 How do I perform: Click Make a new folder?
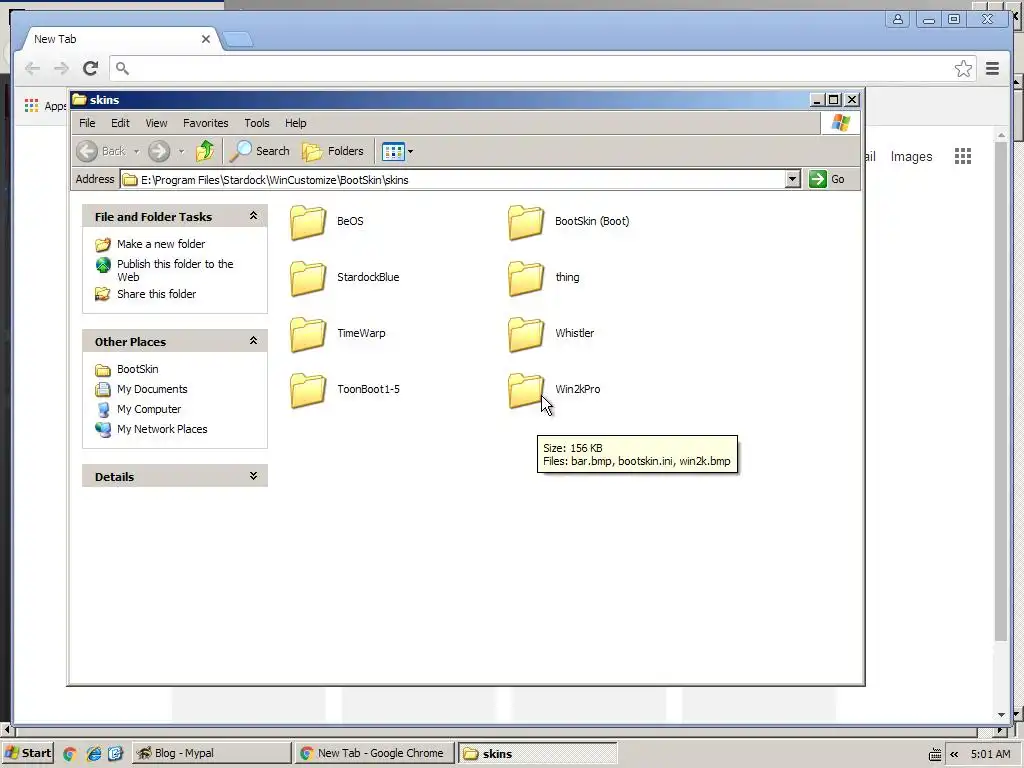161,244
